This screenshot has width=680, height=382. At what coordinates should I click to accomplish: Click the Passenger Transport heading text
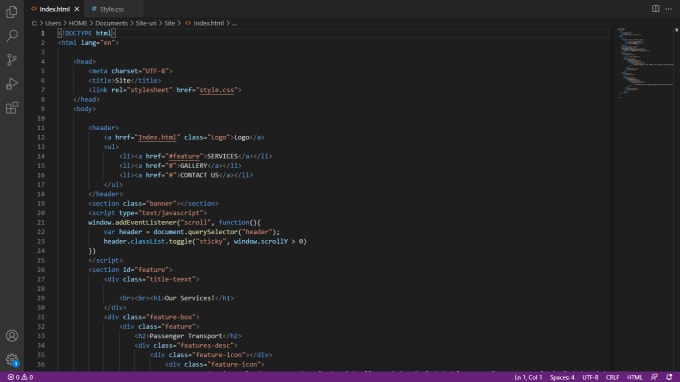(186, 336)
